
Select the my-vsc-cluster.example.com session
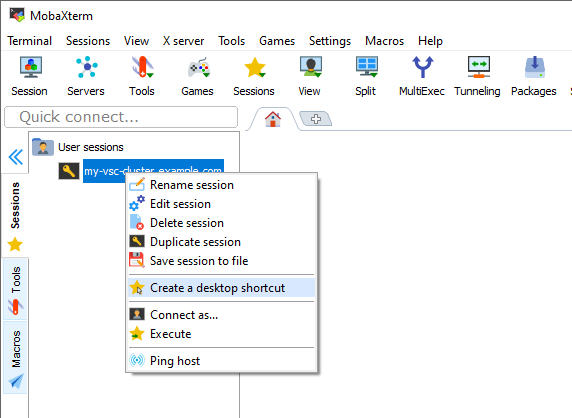pyautogui.click(x=153, y=171)
